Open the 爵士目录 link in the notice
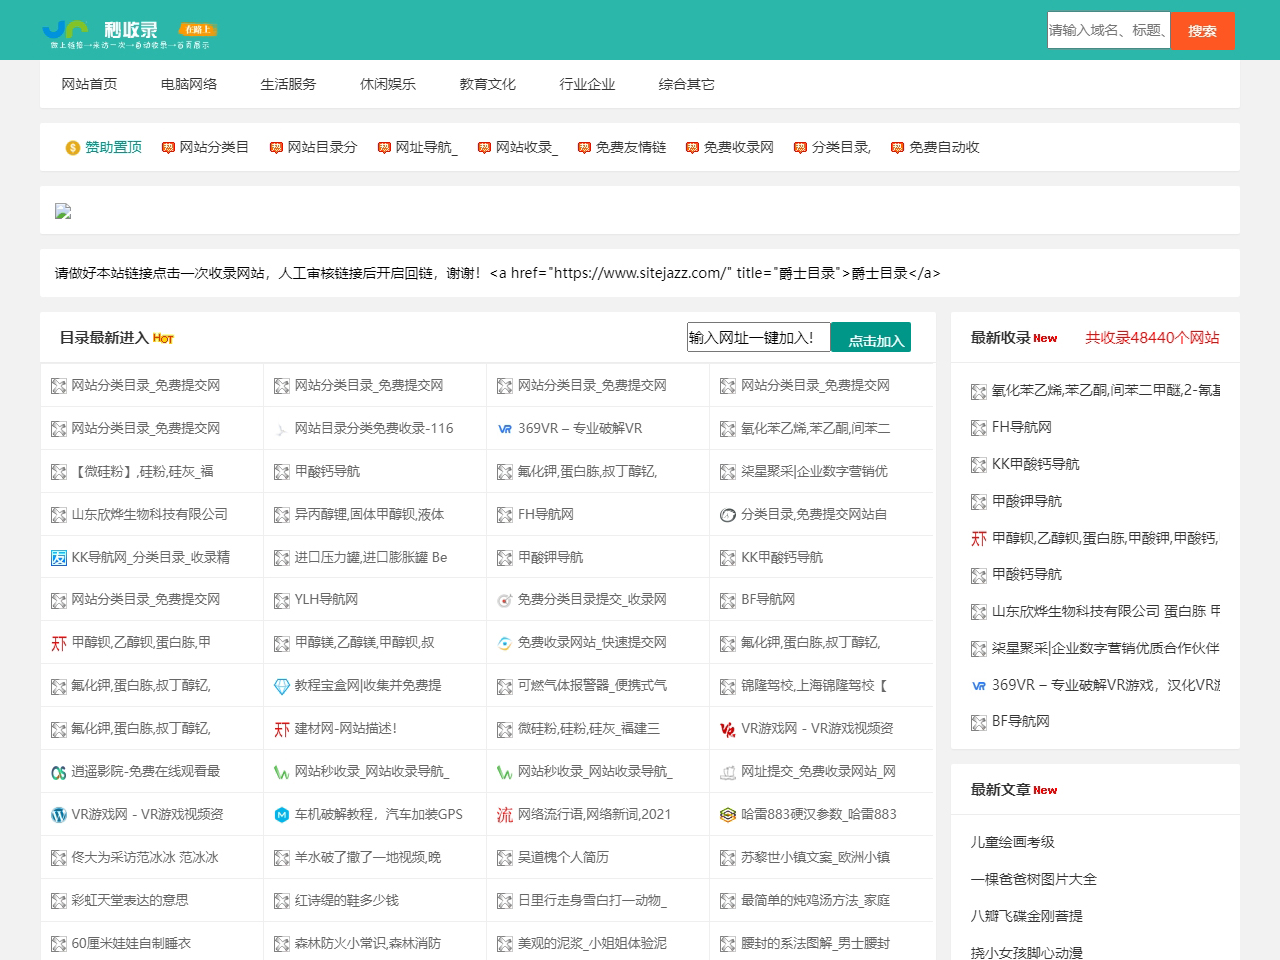 tap(895, 273)
